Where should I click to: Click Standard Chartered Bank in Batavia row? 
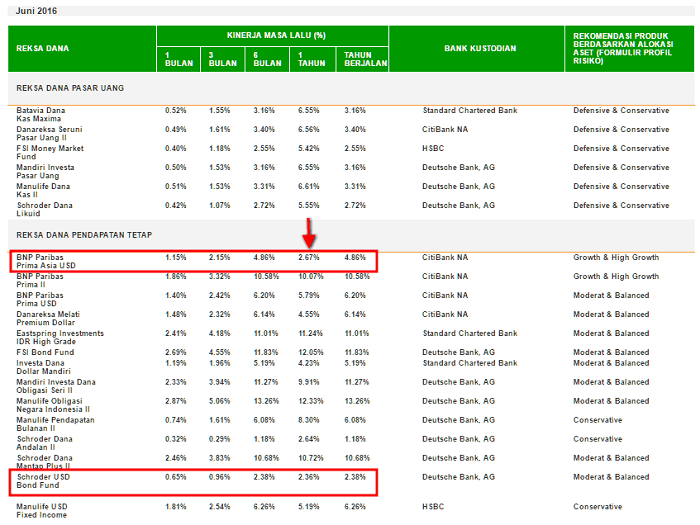pyautogui.click(x=470, y=110)
